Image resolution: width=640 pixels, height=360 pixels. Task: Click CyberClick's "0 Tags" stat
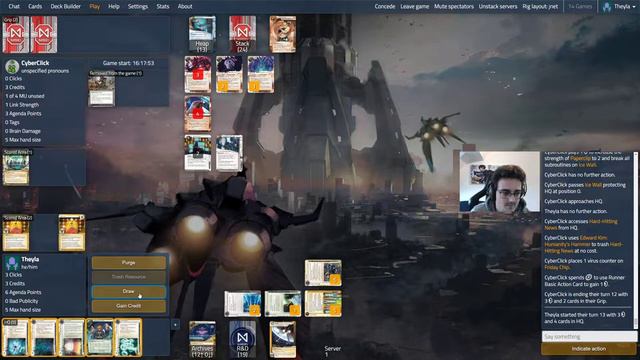pyautogui.click(x=12, y=122)
